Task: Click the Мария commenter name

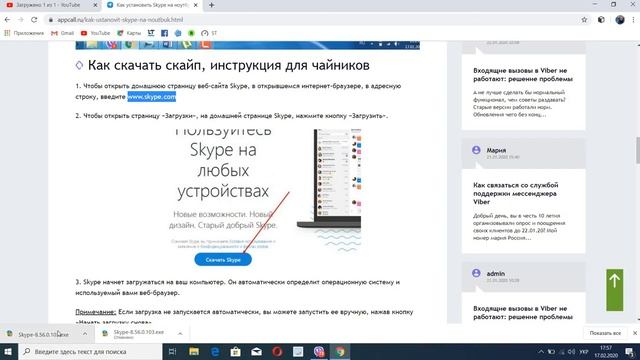Action: coord(496,150)
